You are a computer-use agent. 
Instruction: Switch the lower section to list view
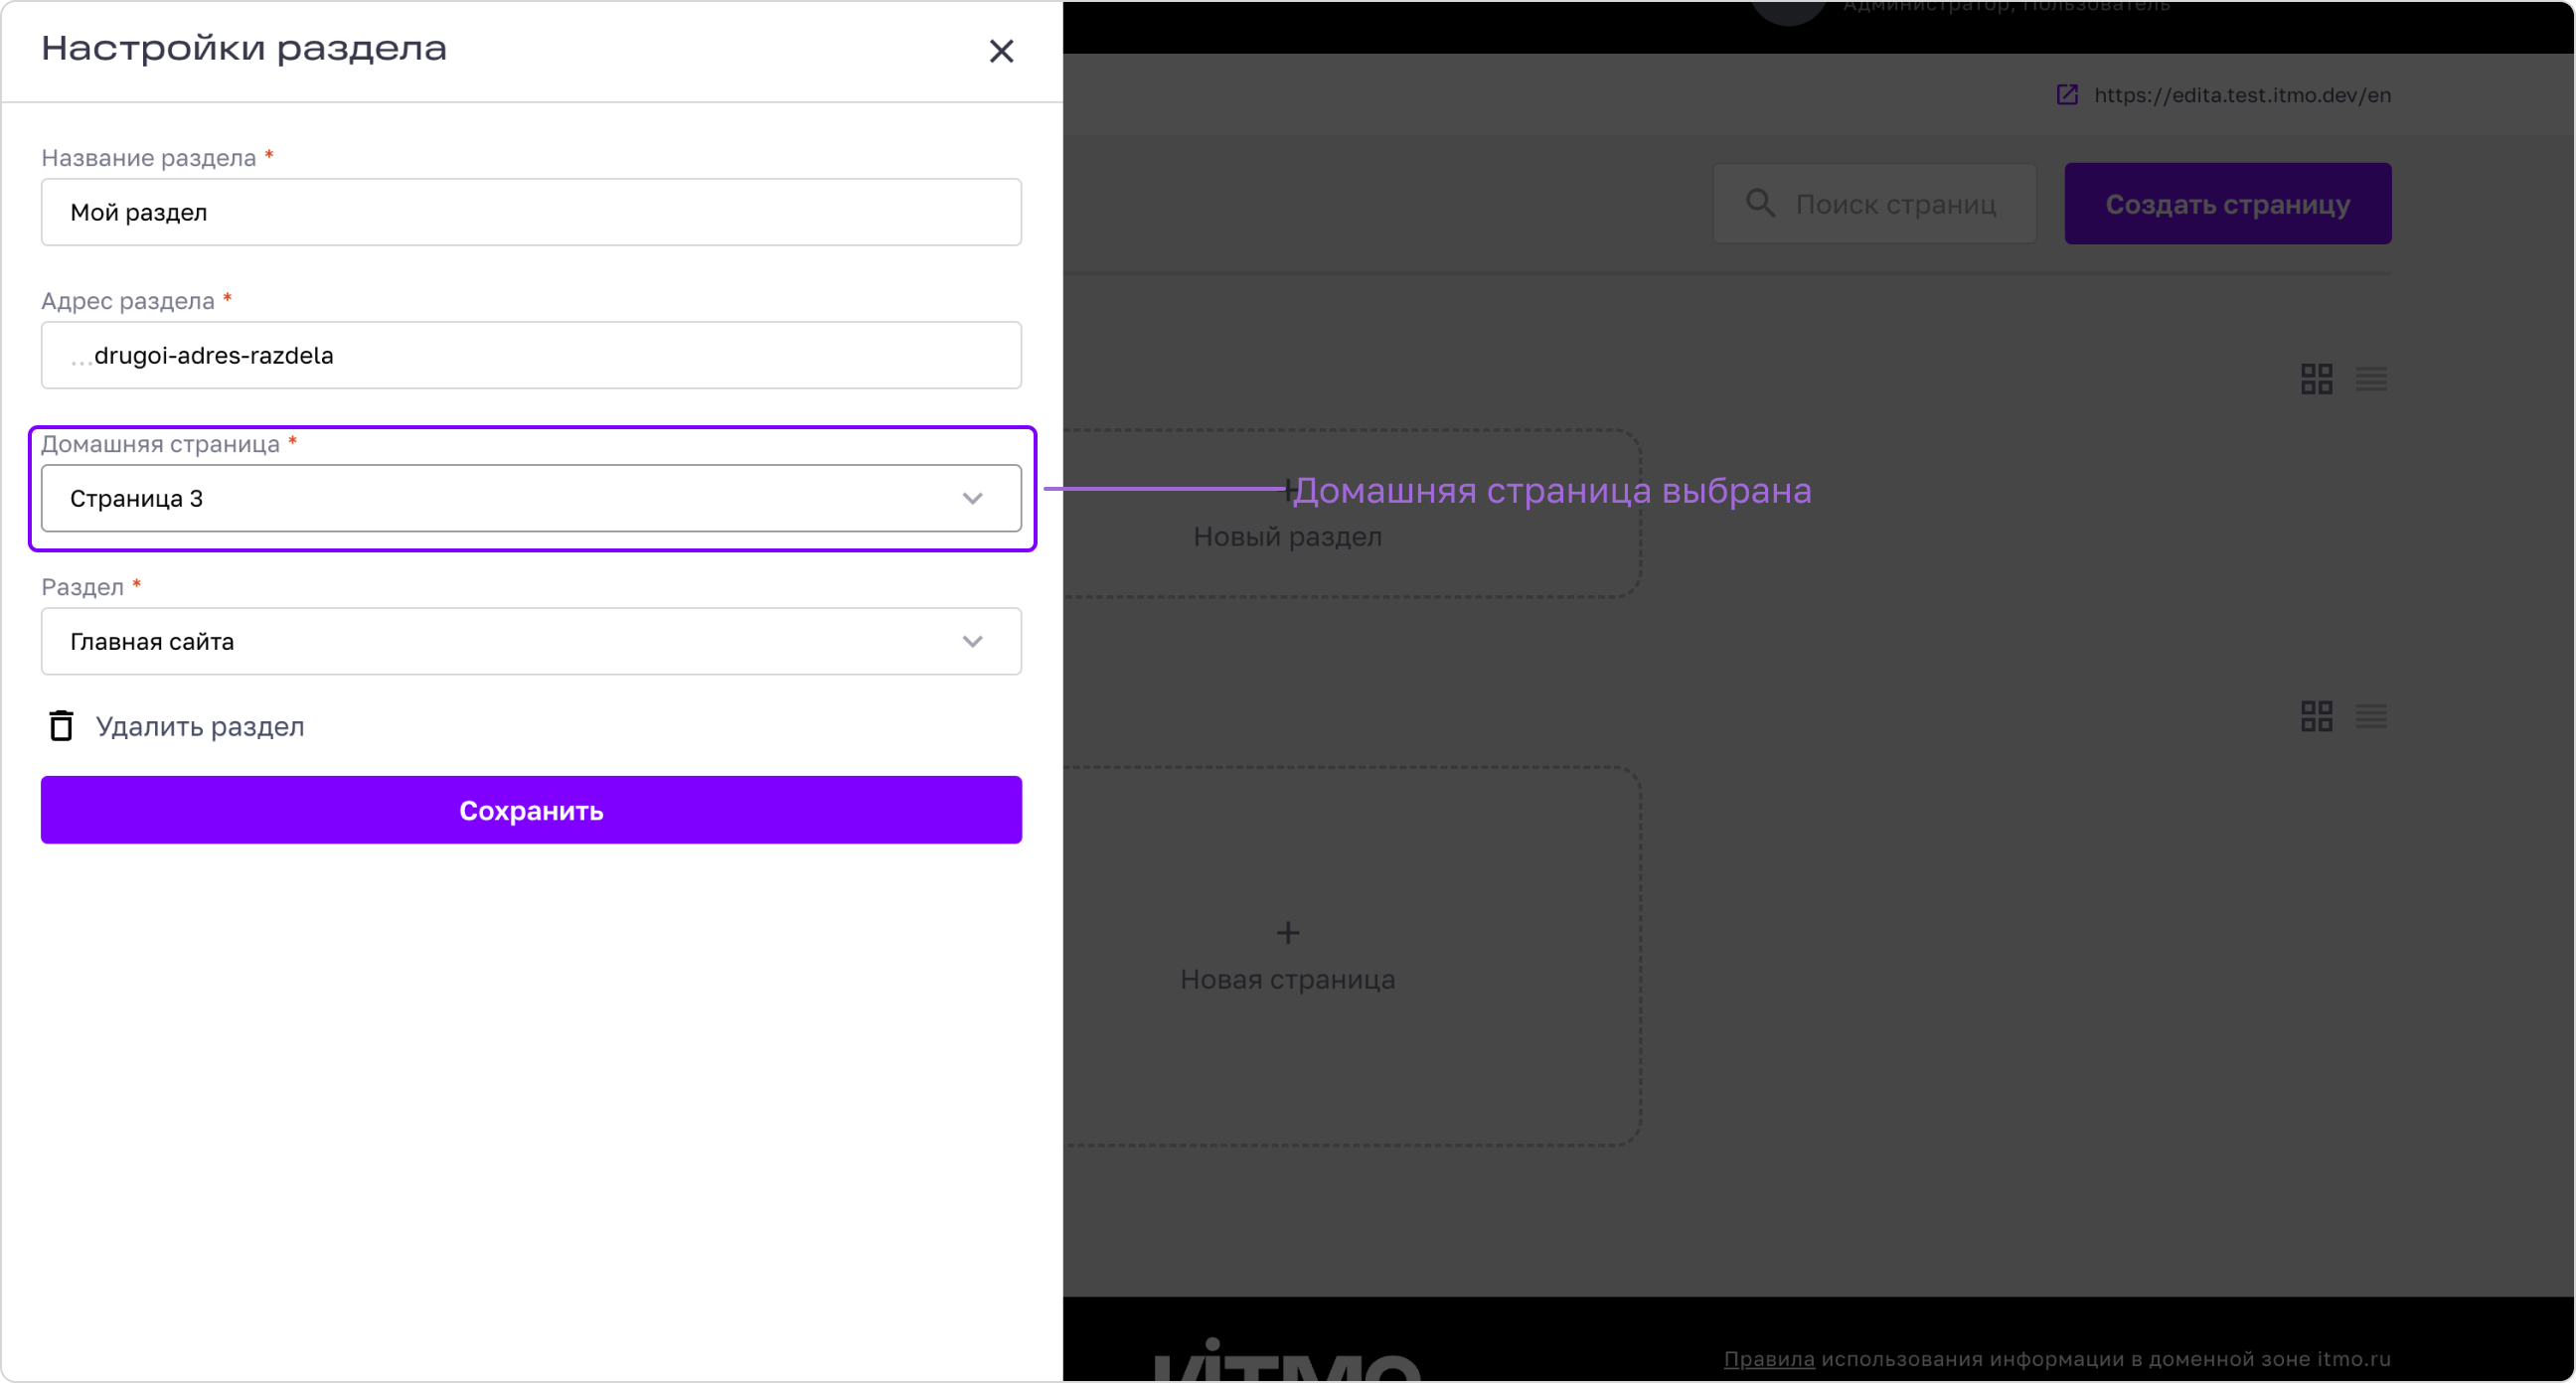2371,716
